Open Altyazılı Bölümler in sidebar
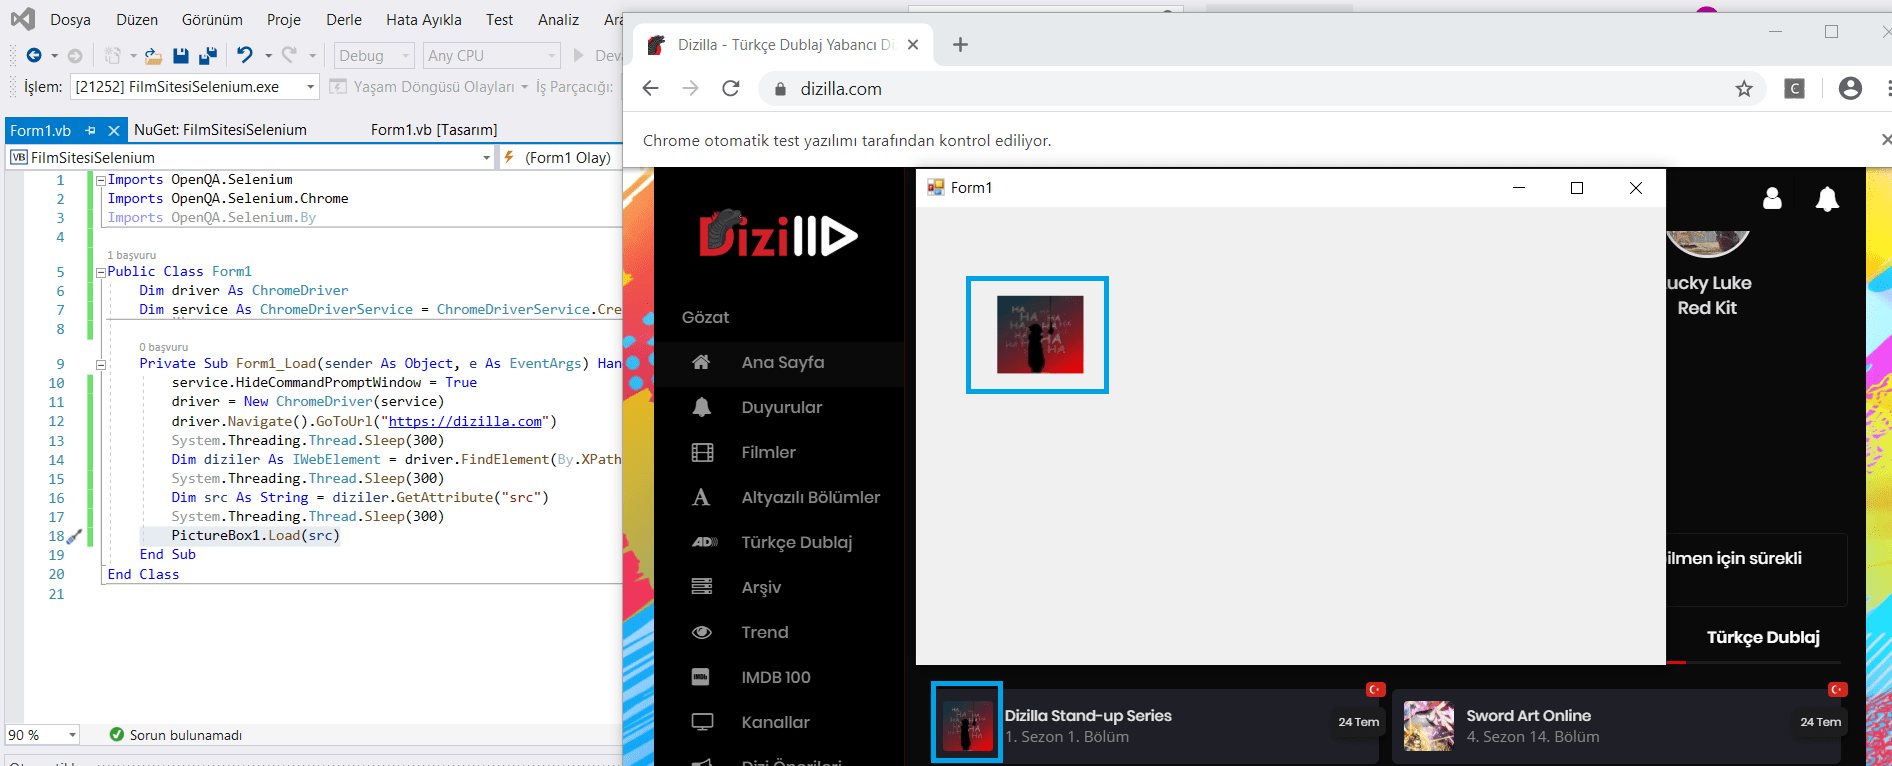This screenshot has width=1892, height=766. coord(779,497)
